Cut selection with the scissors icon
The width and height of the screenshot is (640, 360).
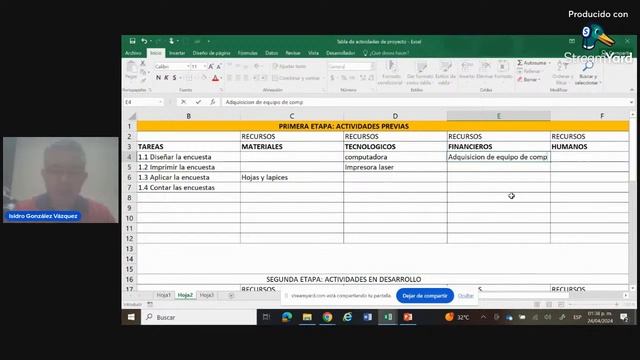click(143, 63)
